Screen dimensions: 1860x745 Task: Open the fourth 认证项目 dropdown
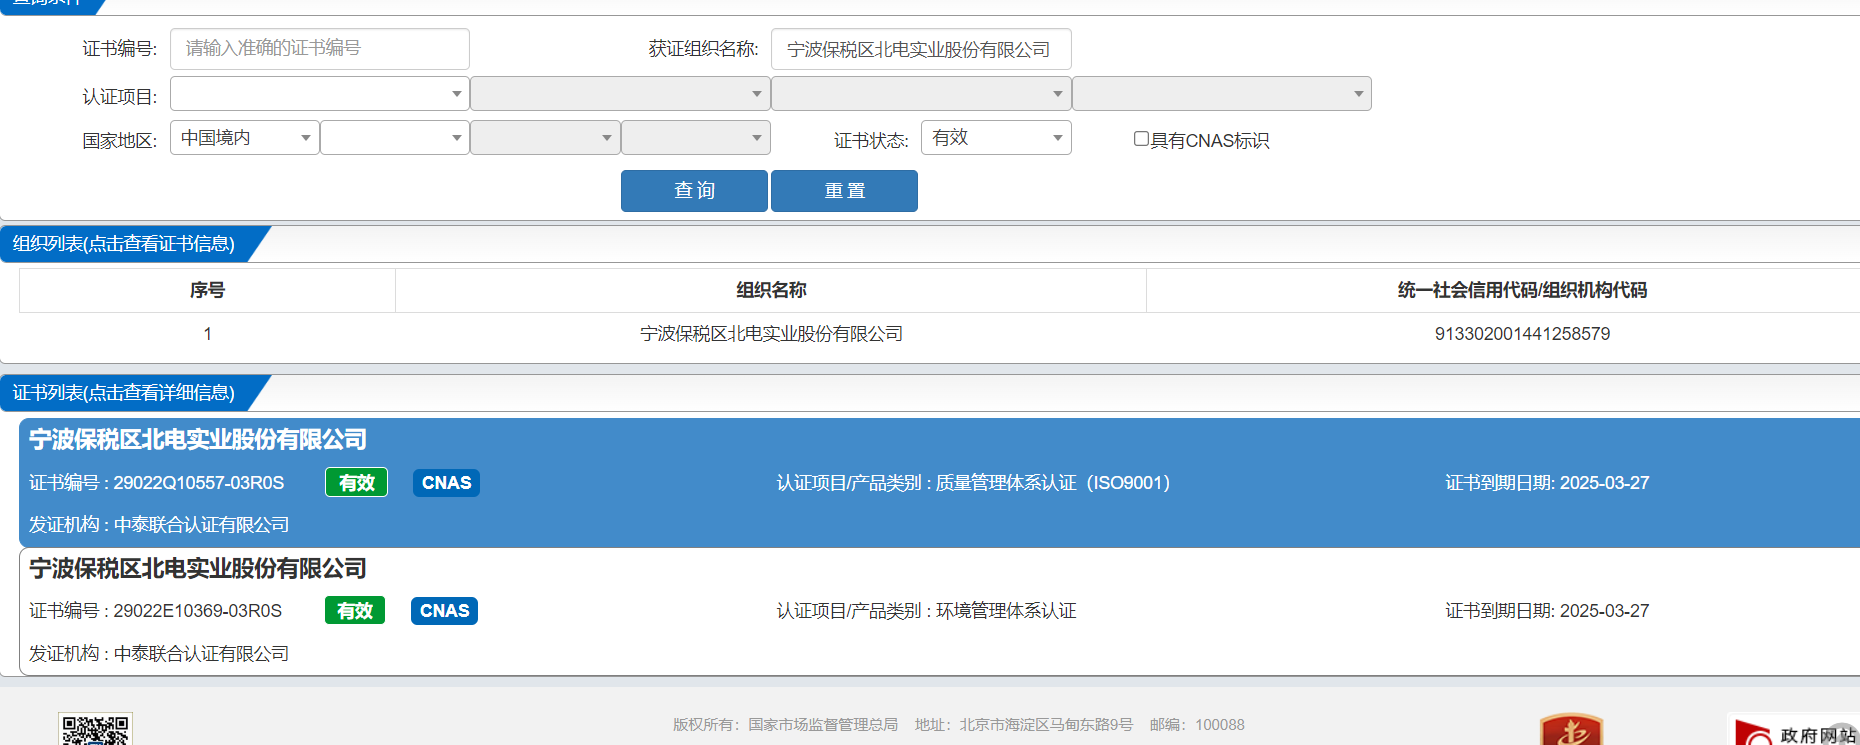(x=1222, y=94)
